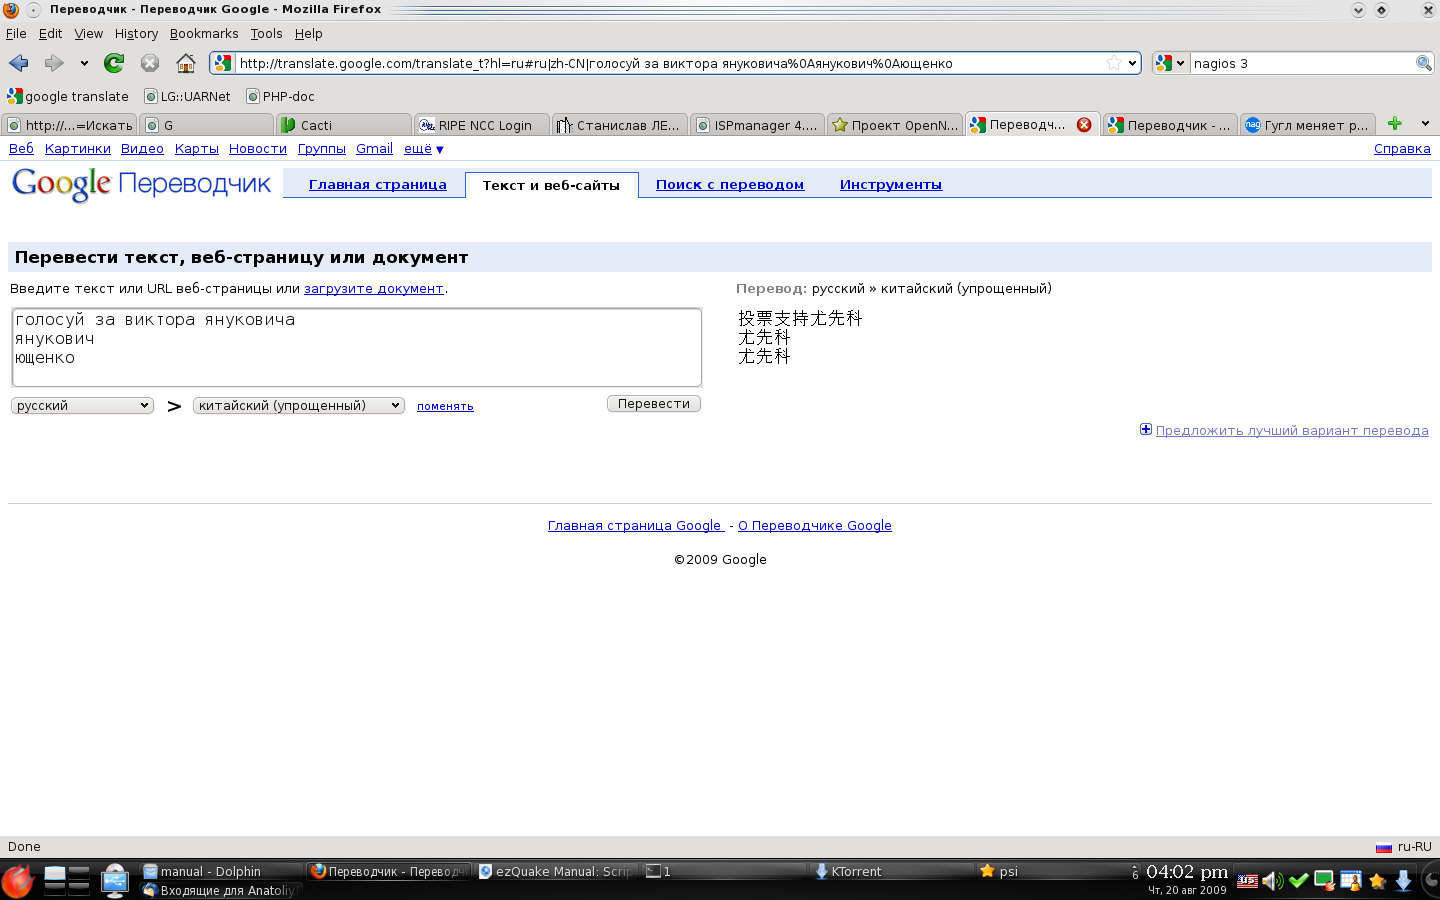Go back with the blue Back arrow

click(x=19, y=63)
